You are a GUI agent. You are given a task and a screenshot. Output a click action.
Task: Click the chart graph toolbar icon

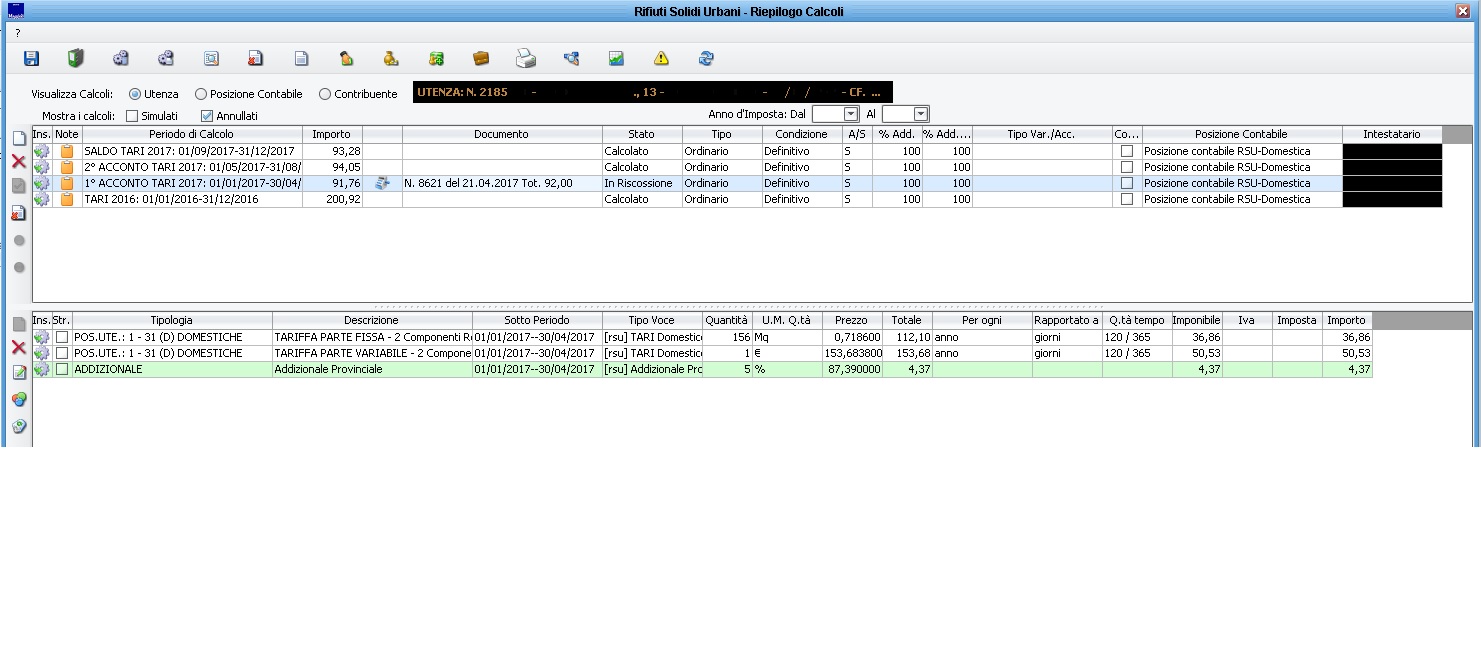pyautogui.click(x=616, y=59)
